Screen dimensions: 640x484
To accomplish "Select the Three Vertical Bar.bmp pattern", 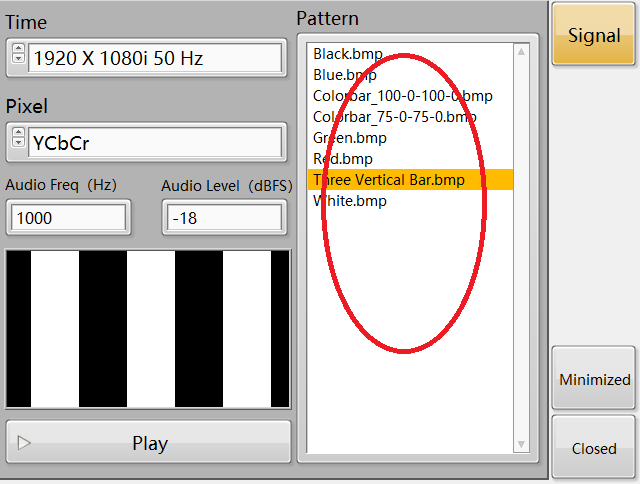I will pyautogui.click(x=388, y=180).
